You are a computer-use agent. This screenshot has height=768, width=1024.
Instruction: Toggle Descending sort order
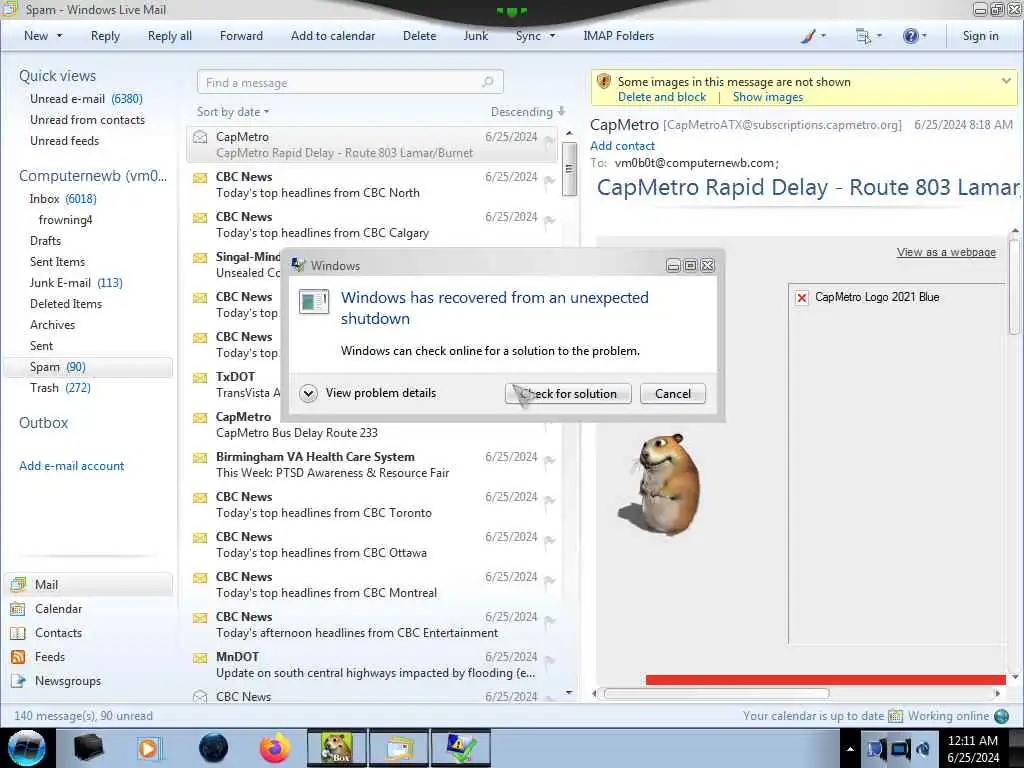tap(528, 112)
